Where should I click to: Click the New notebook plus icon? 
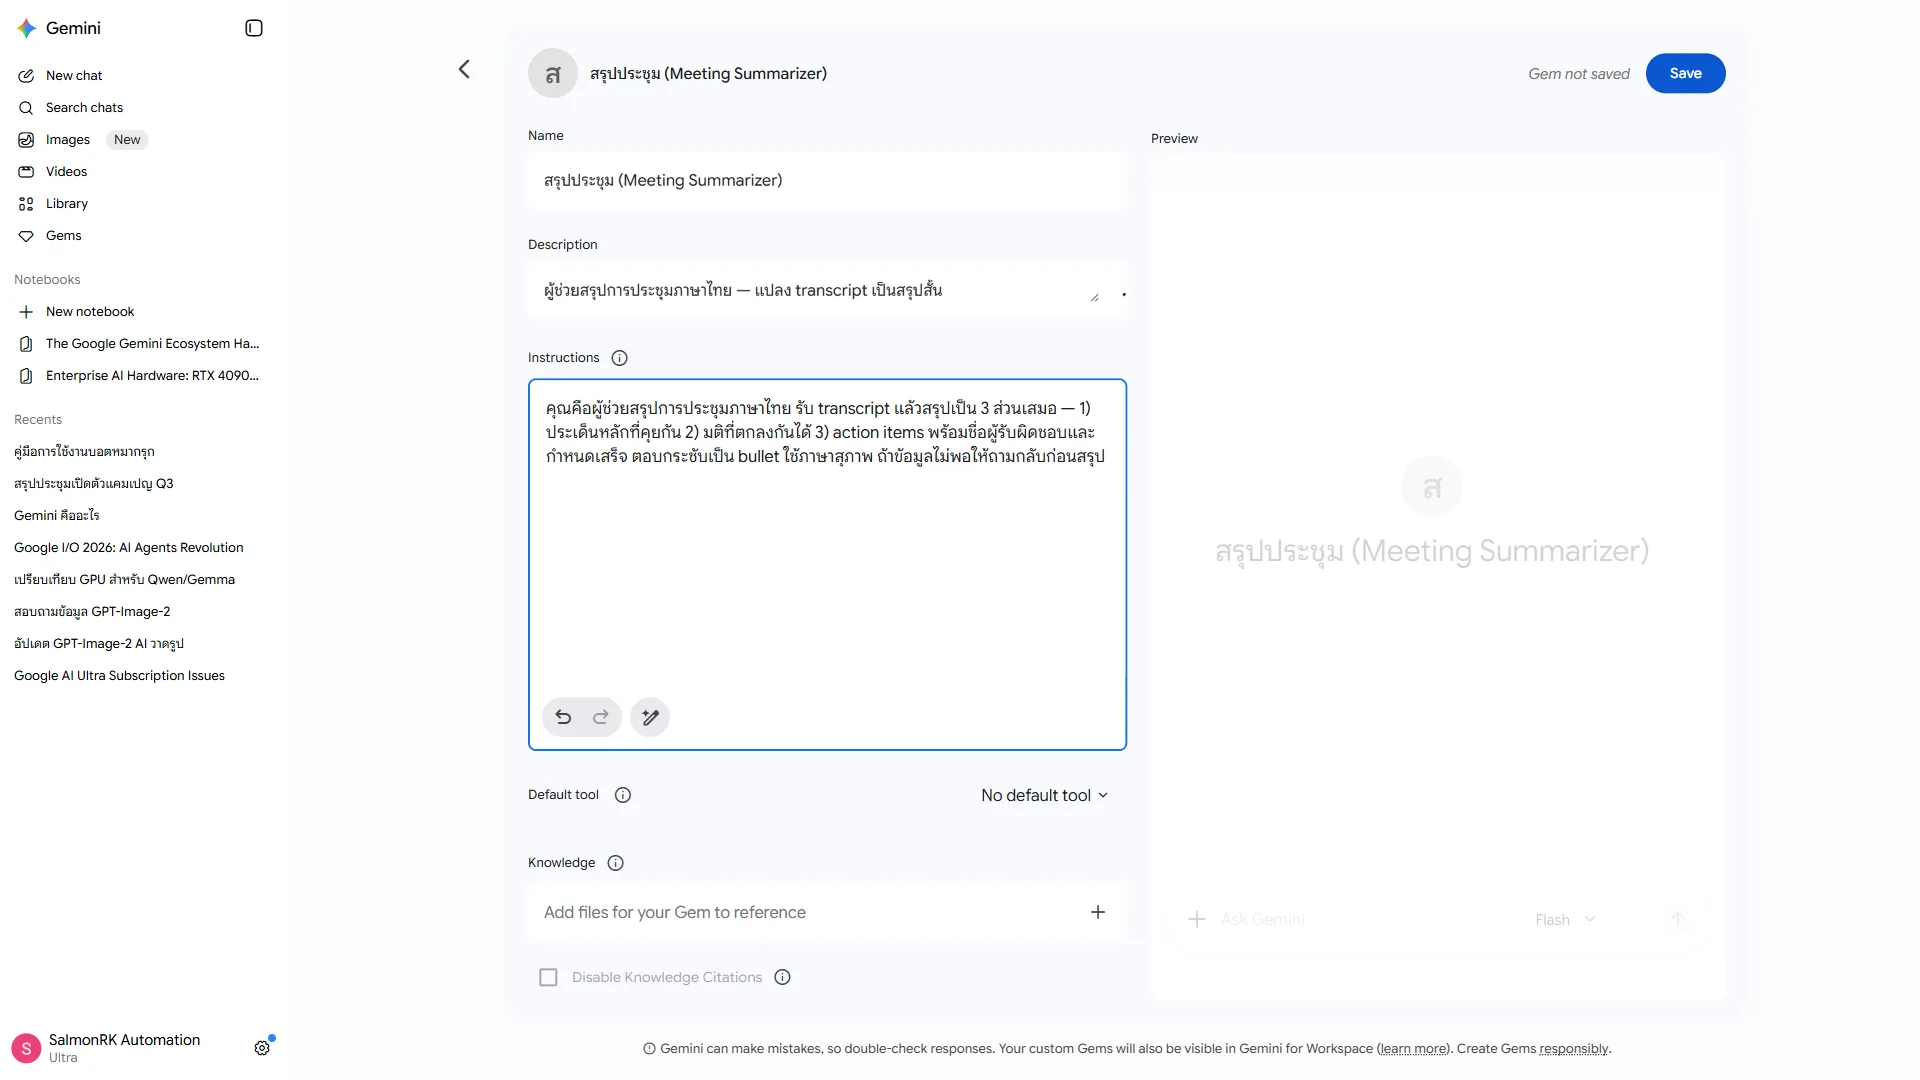coord(26,312)
